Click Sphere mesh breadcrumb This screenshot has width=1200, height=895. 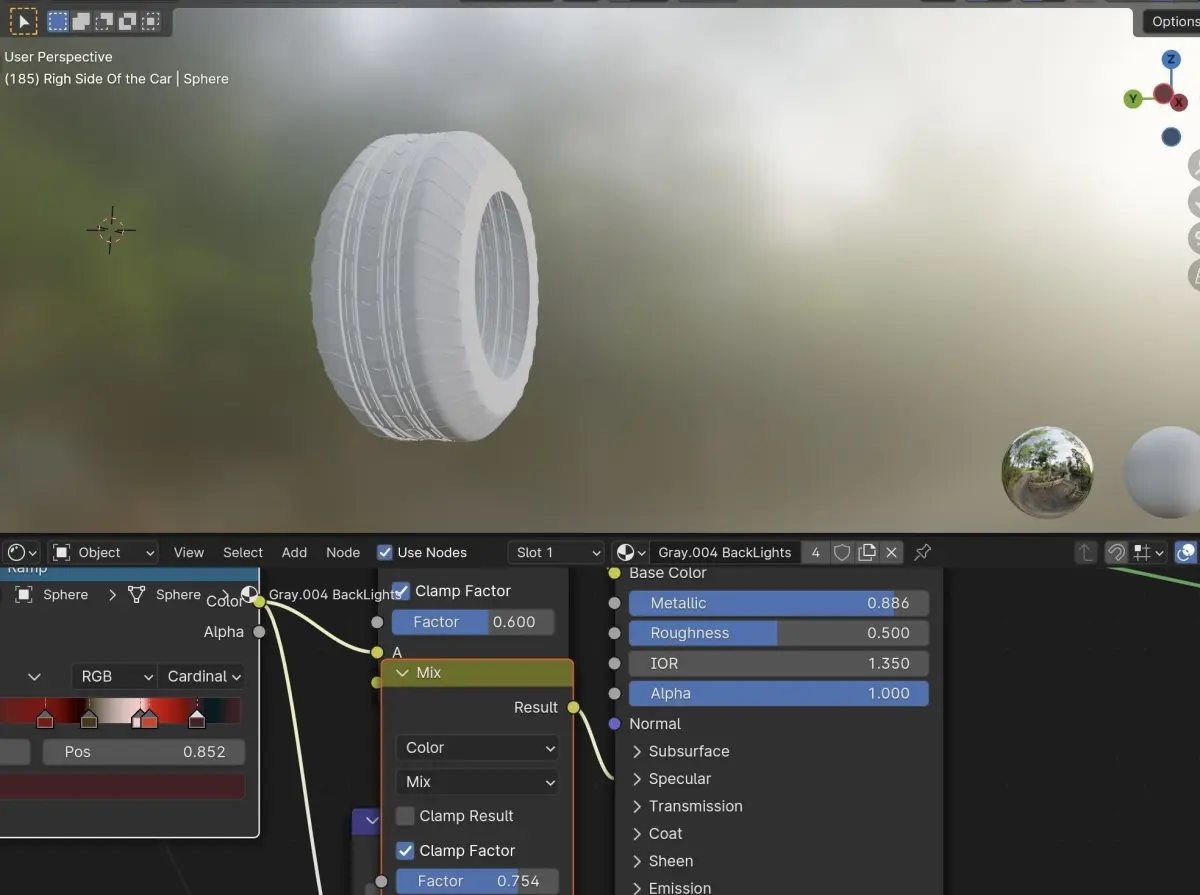(x=165, y=594)
